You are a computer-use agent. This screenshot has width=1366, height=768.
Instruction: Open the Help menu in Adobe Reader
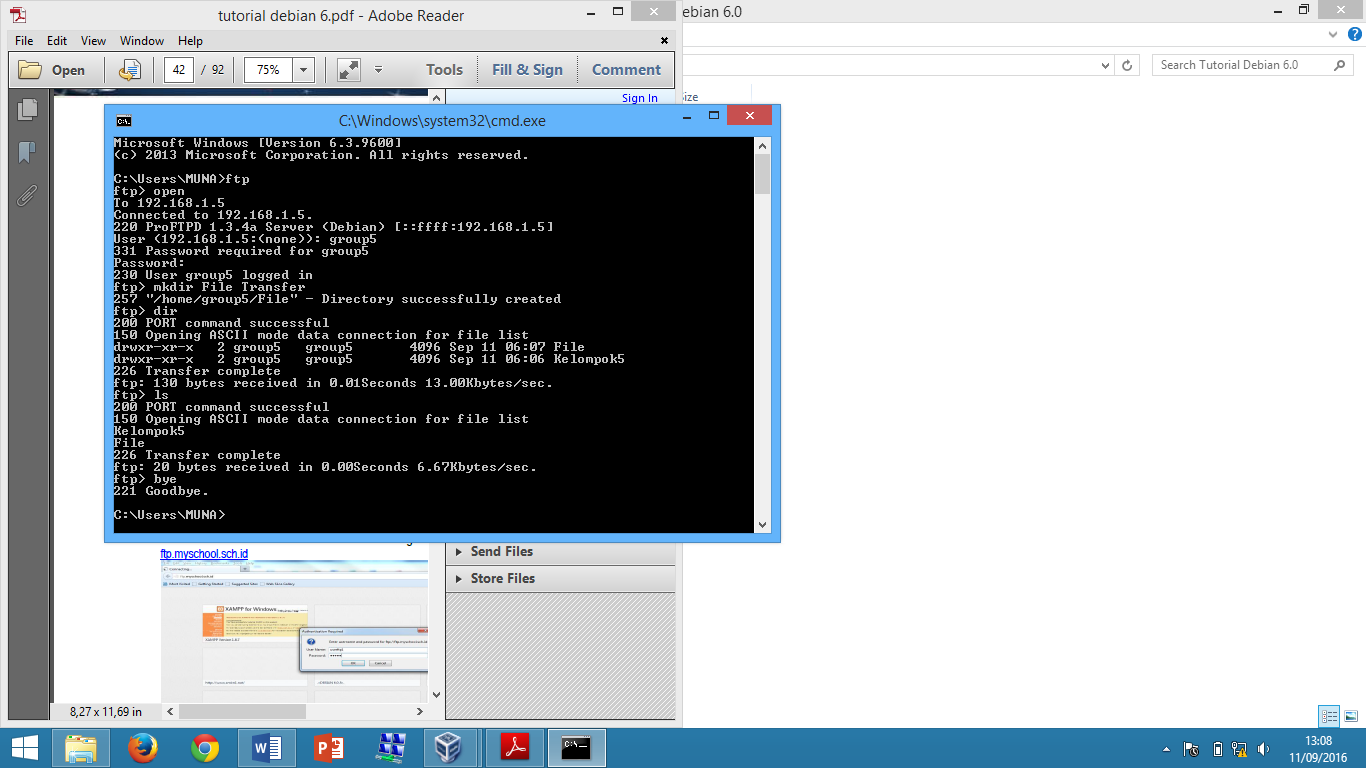(190, 41)
